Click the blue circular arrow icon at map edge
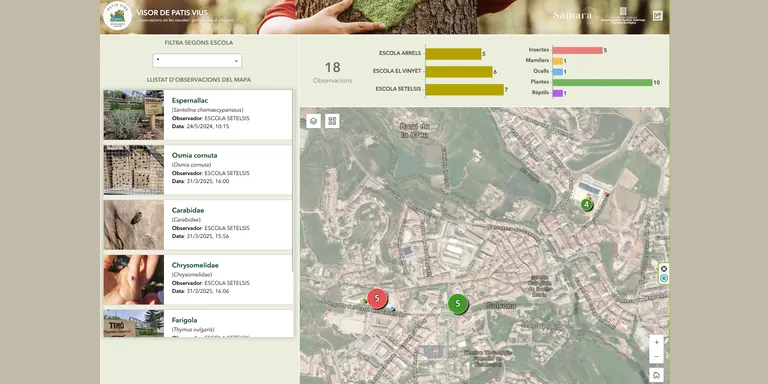Image resolution: width=768 pixels, height=384 pixels. 664,278
